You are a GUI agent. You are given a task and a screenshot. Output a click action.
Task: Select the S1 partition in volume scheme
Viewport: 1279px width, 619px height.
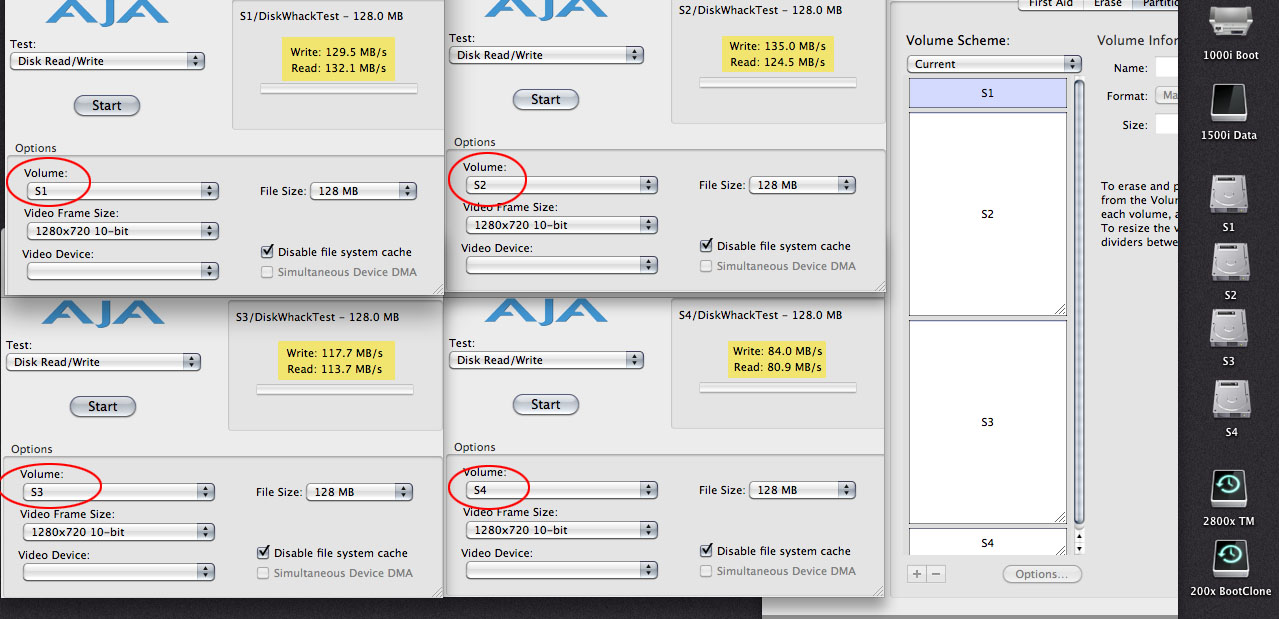tap(988, 93)
